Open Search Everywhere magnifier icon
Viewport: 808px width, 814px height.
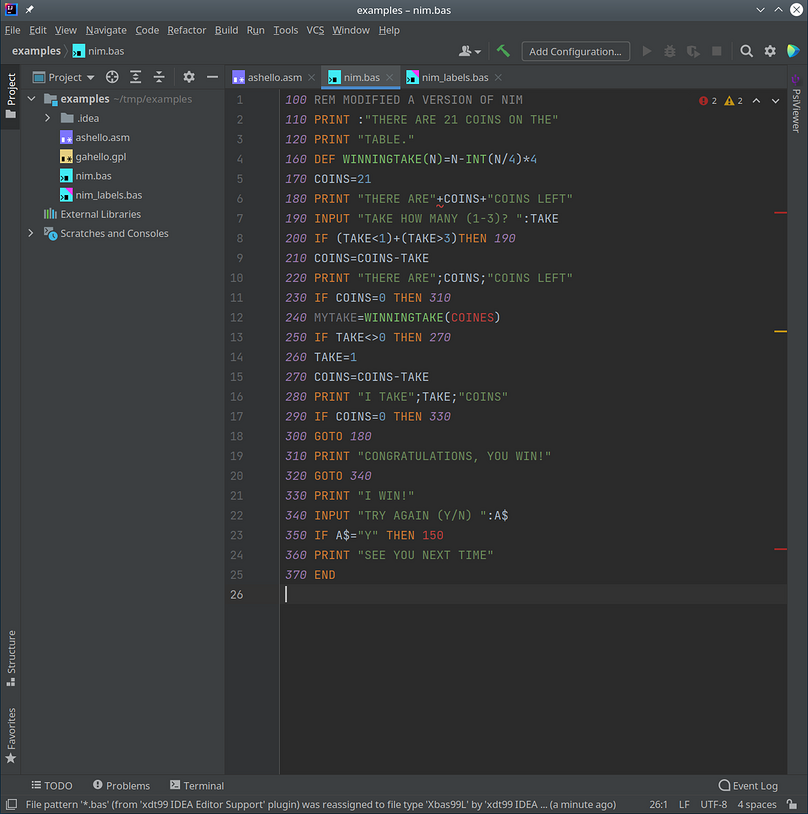tap(746, 50)
